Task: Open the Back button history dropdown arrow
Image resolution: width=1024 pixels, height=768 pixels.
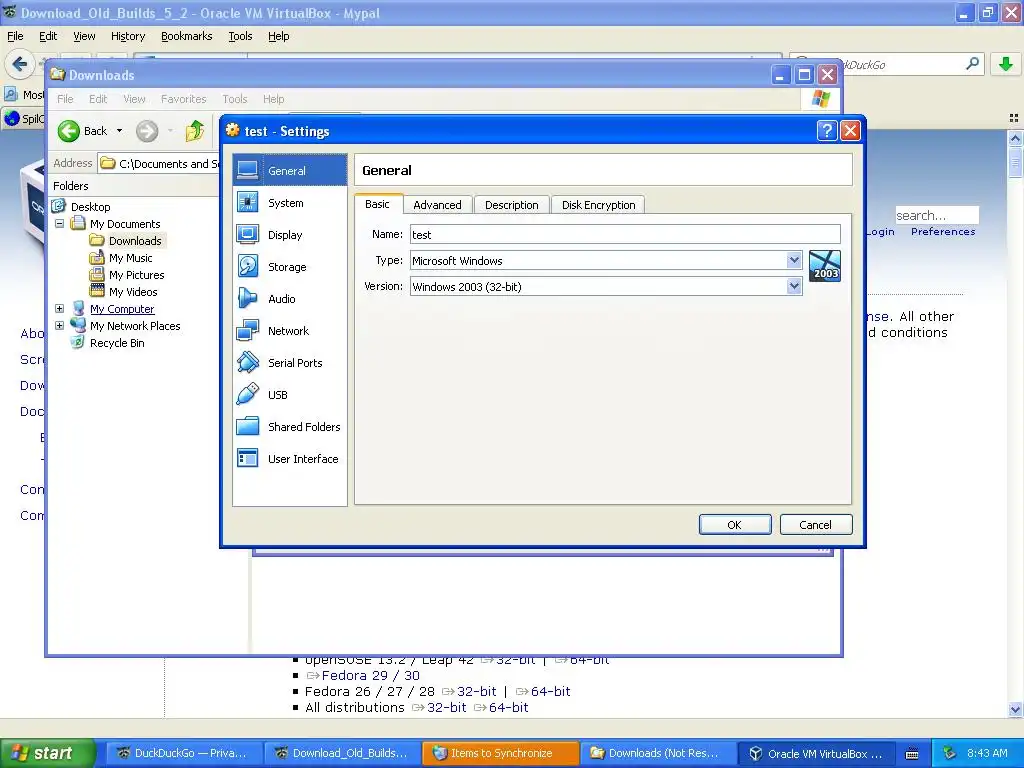Action: click(x=120, y=131)
